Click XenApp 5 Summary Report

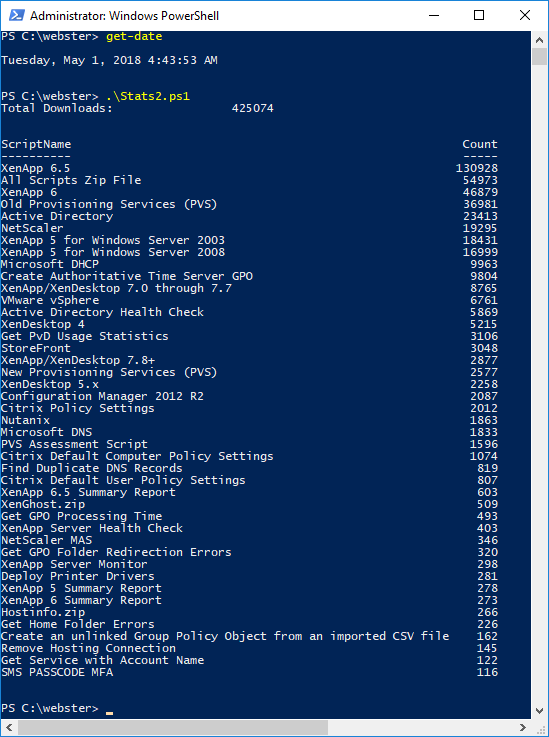pos(81,588)
